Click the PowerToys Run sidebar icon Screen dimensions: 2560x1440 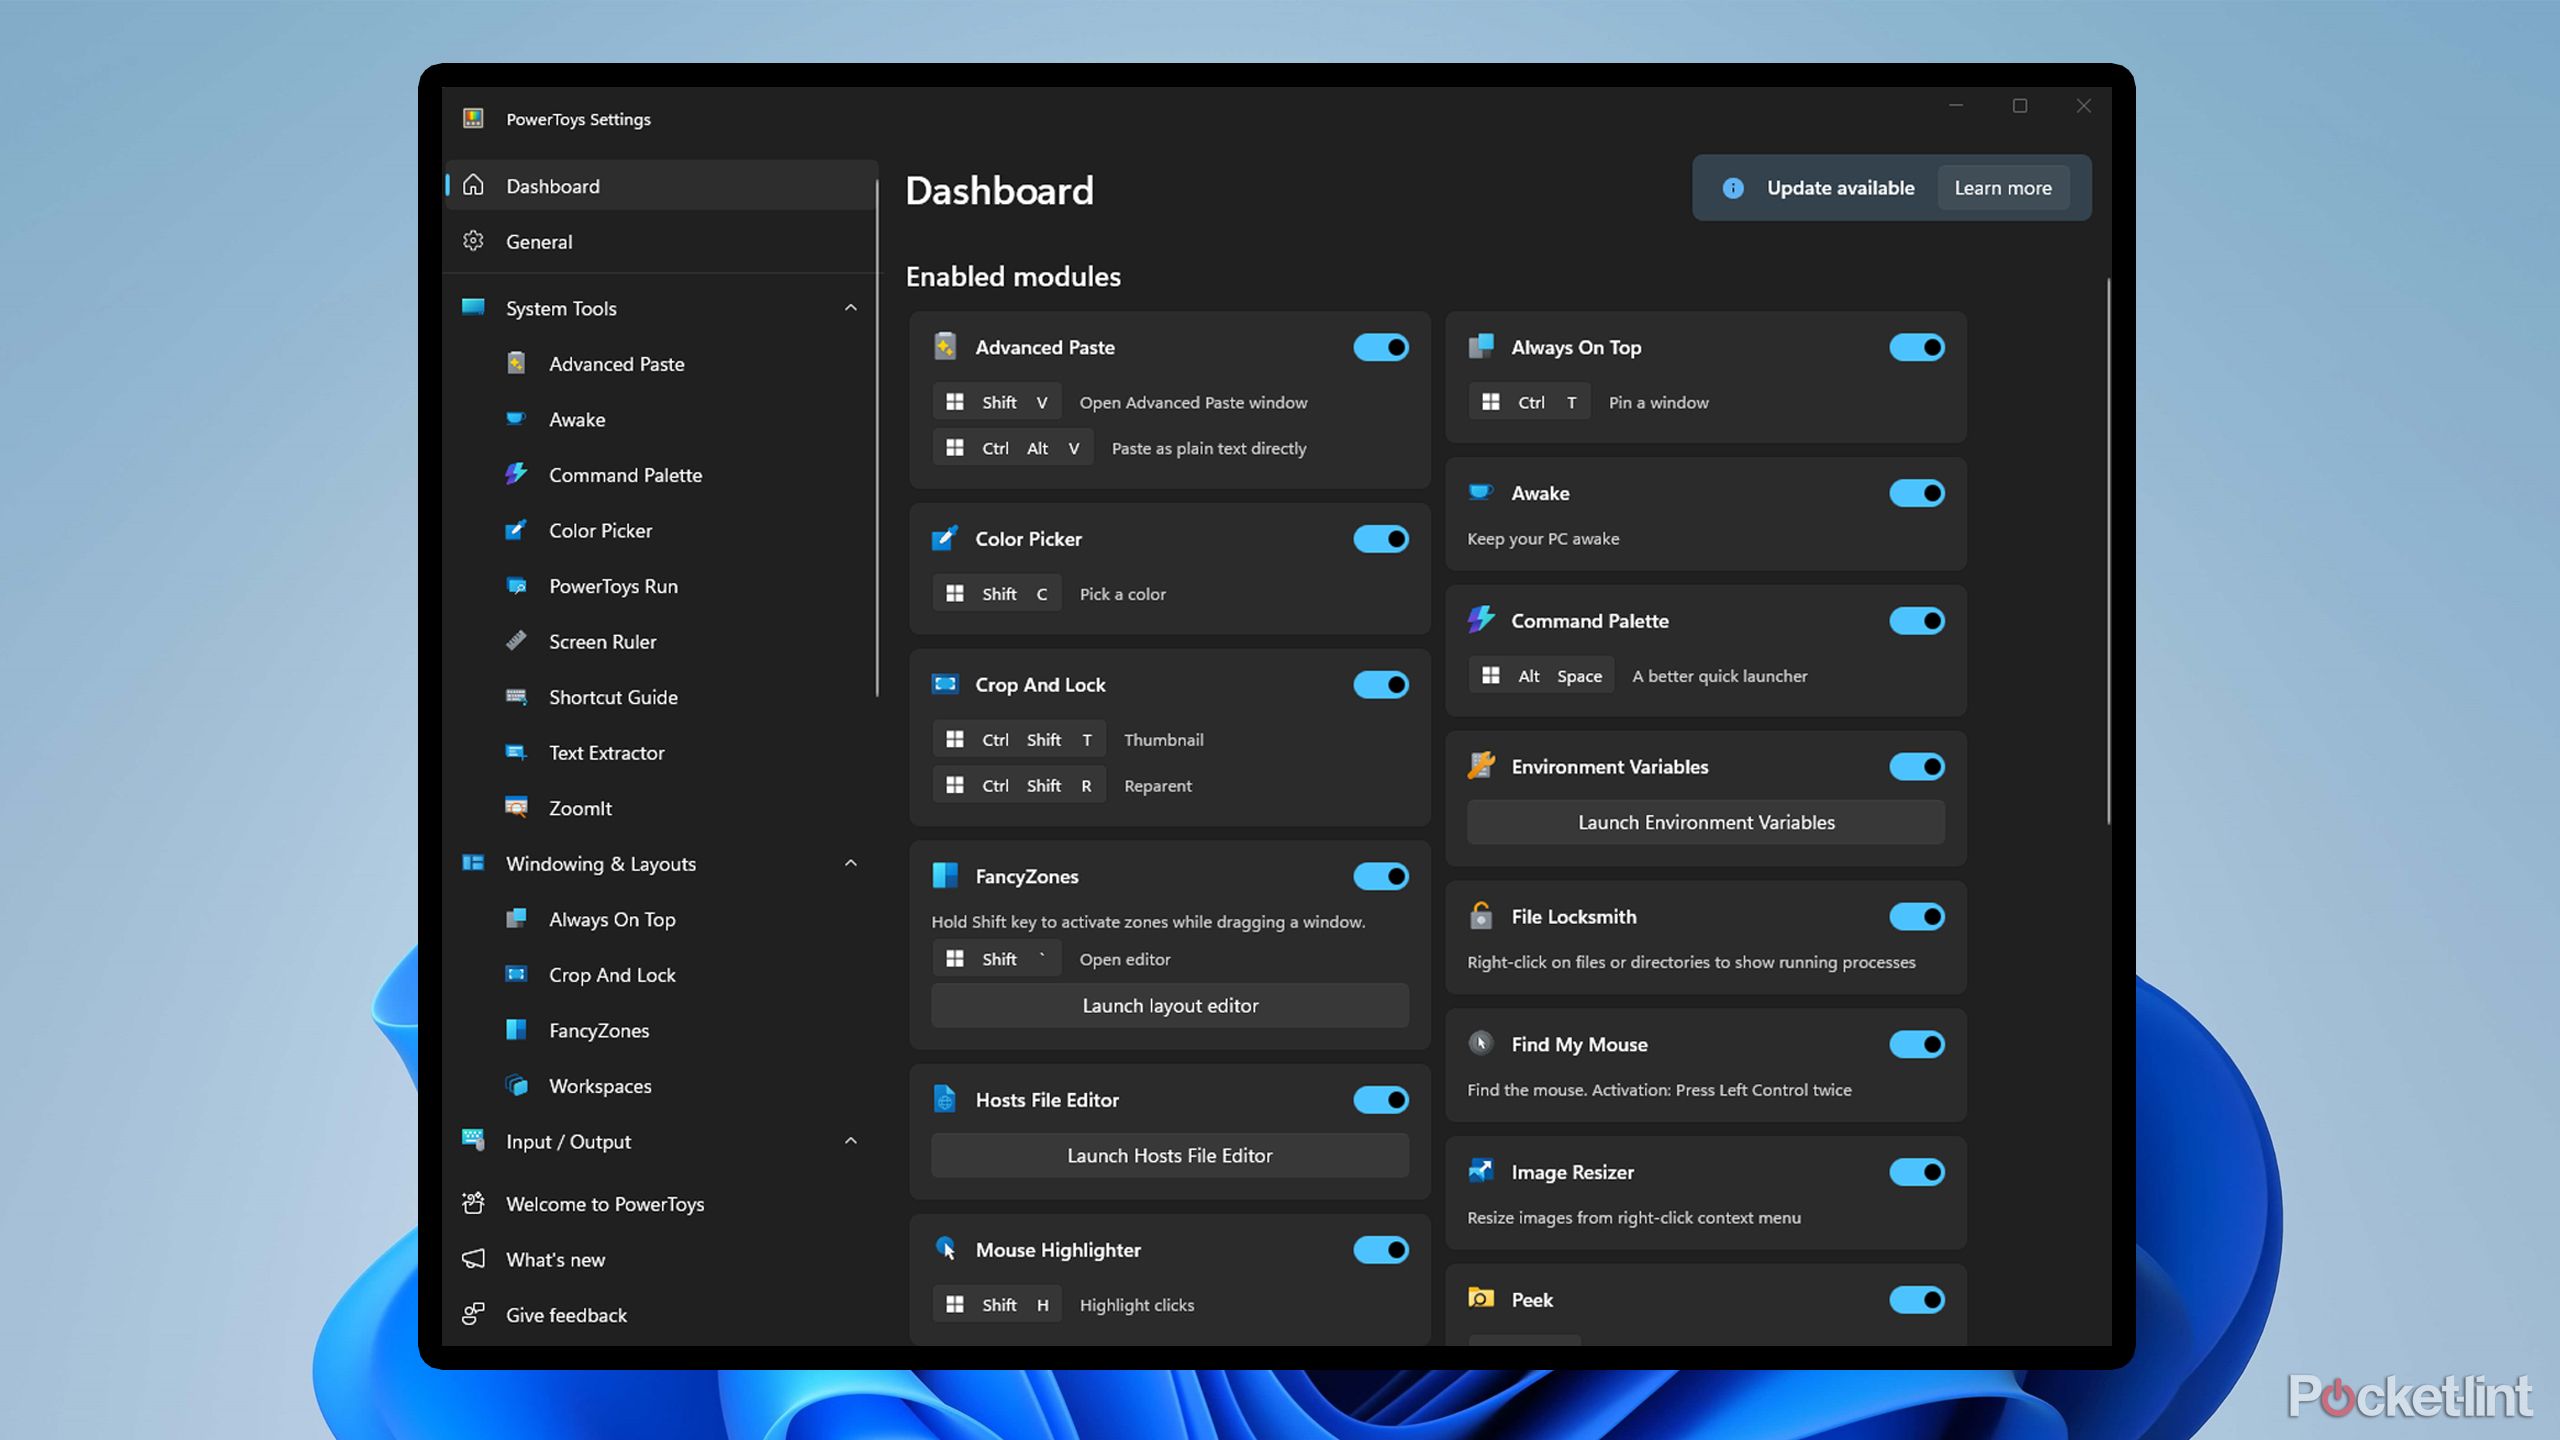pyautogui.click(x=516, y=586)
